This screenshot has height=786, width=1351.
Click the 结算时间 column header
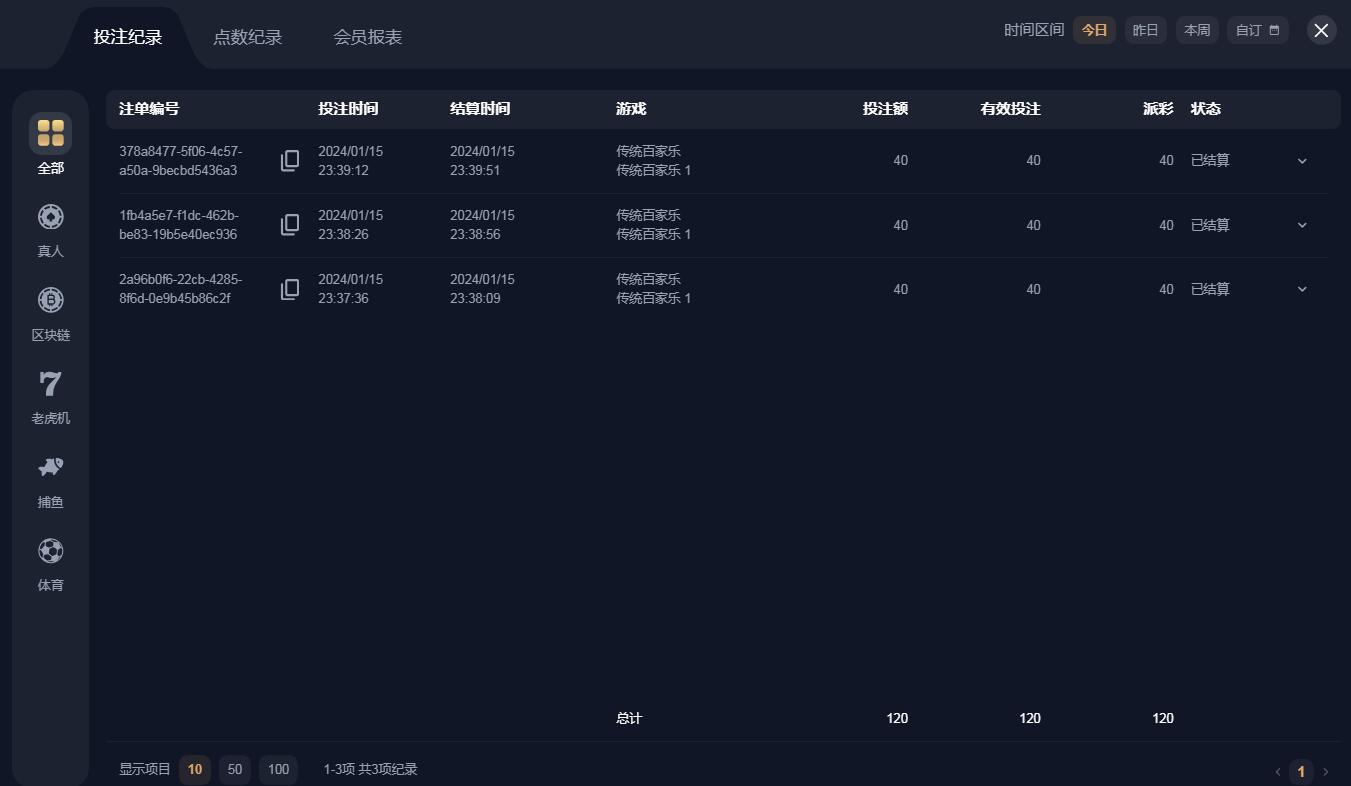point(480,109)
